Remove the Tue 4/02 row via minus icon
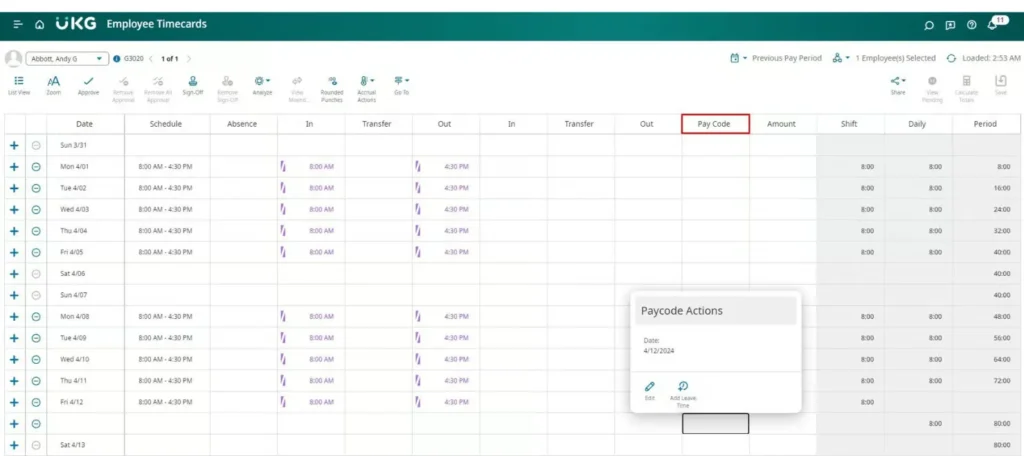 point(37,187)
